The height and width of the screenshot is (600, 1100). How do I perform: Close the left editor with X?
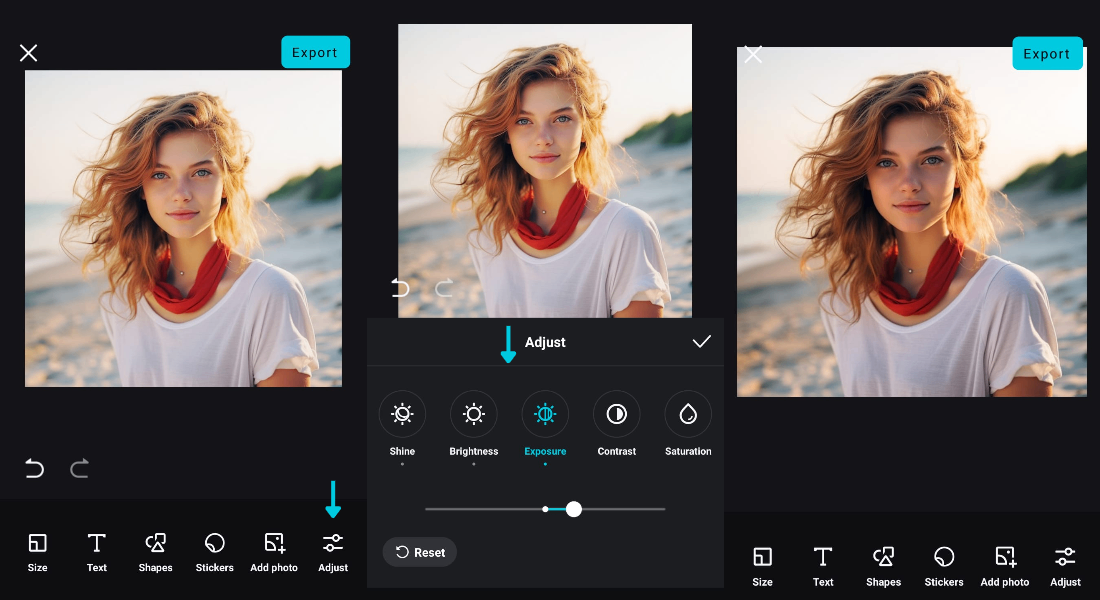point(28,53)
